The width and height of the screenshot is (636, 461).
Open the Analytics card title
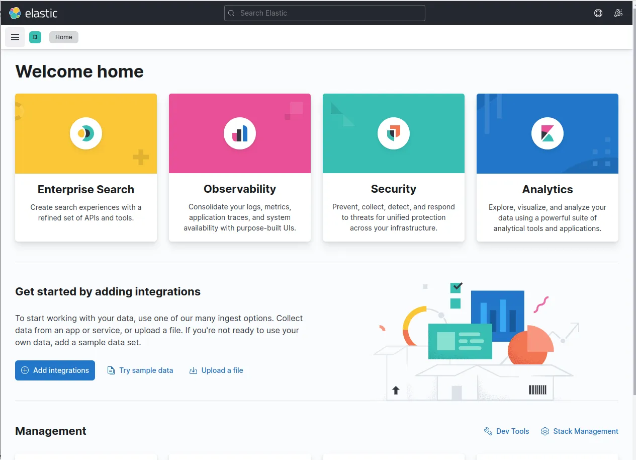pos(548,189)
